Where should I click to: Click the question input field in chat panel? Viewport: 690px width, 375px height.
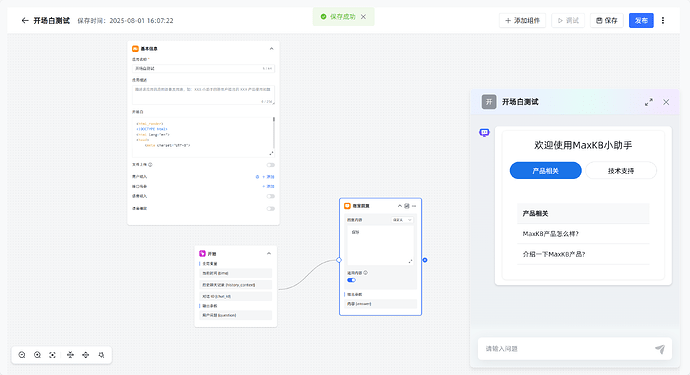coord(568,349)
